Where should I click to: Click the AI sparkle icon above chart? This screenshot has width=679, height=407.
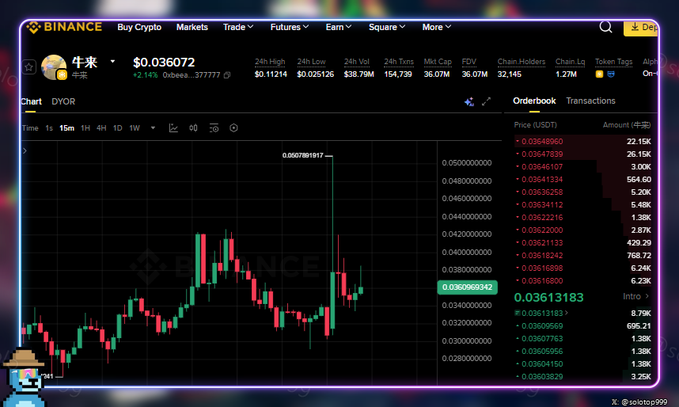coord(469,102)
